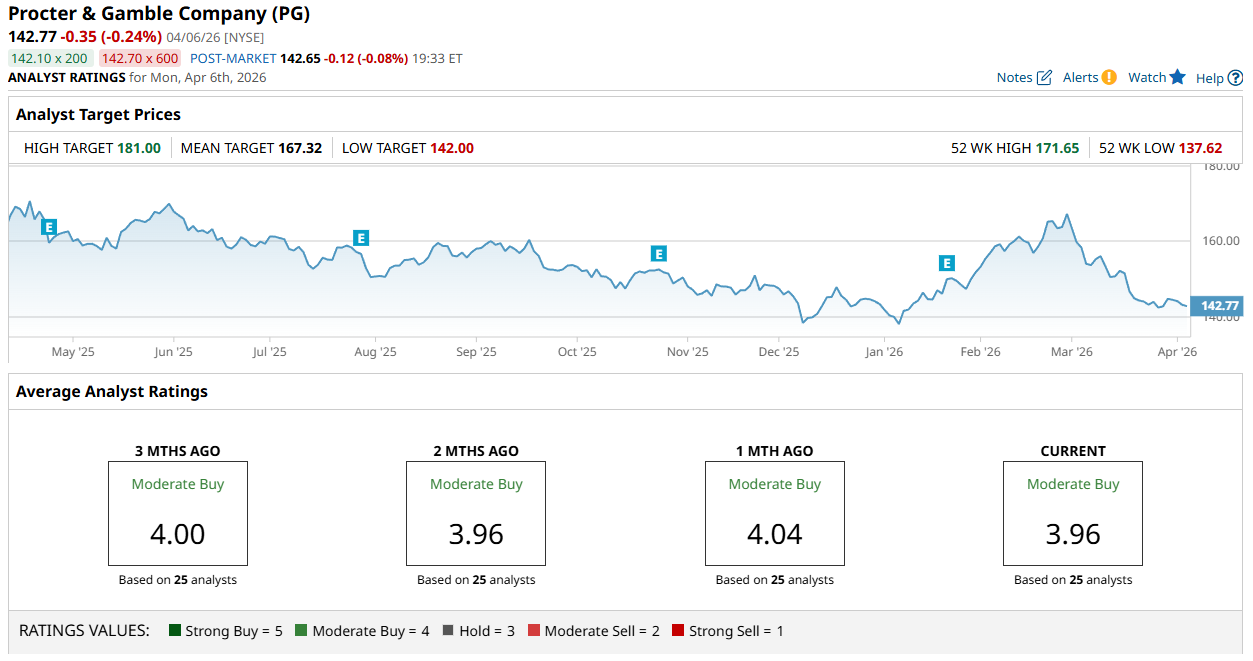Click the Notes pencil icon
The height and width of the screenshot is (661, 1253).
click(1044, 78)
